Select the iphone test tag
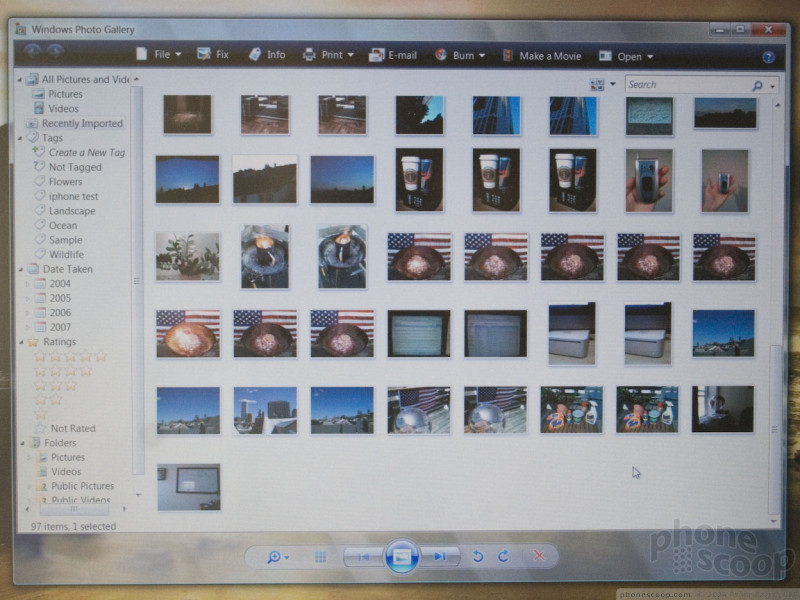This screenshot has height=600, width=800. coord(73,196)
